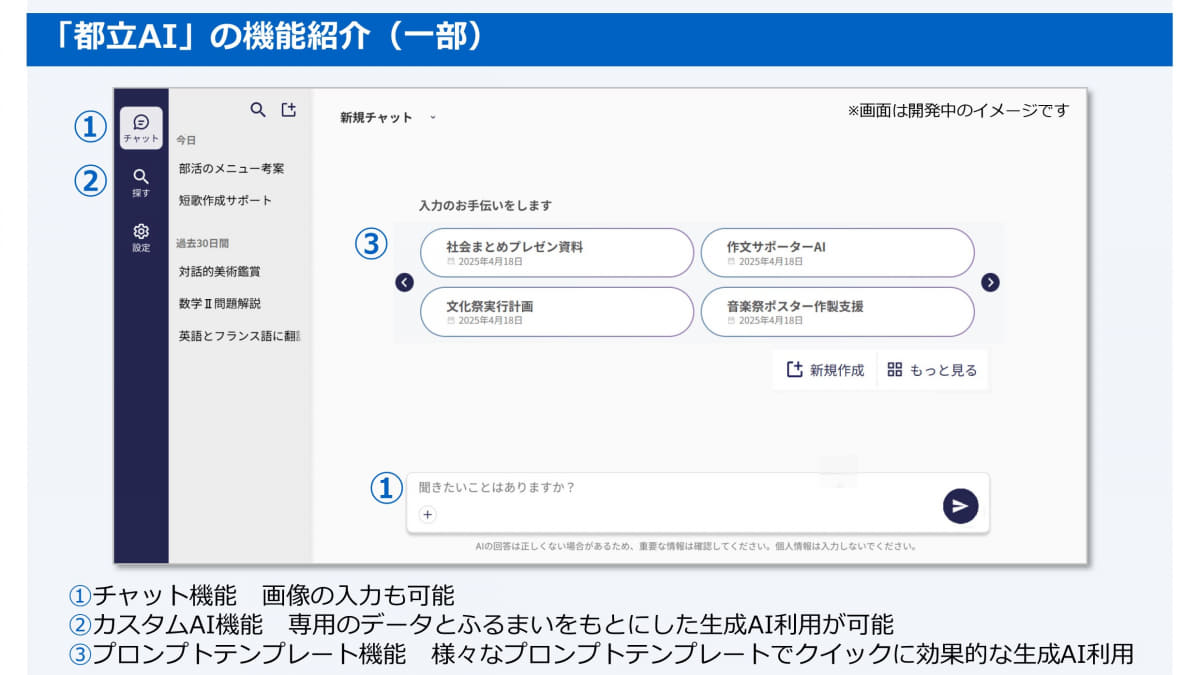The image size is (1200, 675).
Task: Click the send arrow button
Action: pos(960,506)
